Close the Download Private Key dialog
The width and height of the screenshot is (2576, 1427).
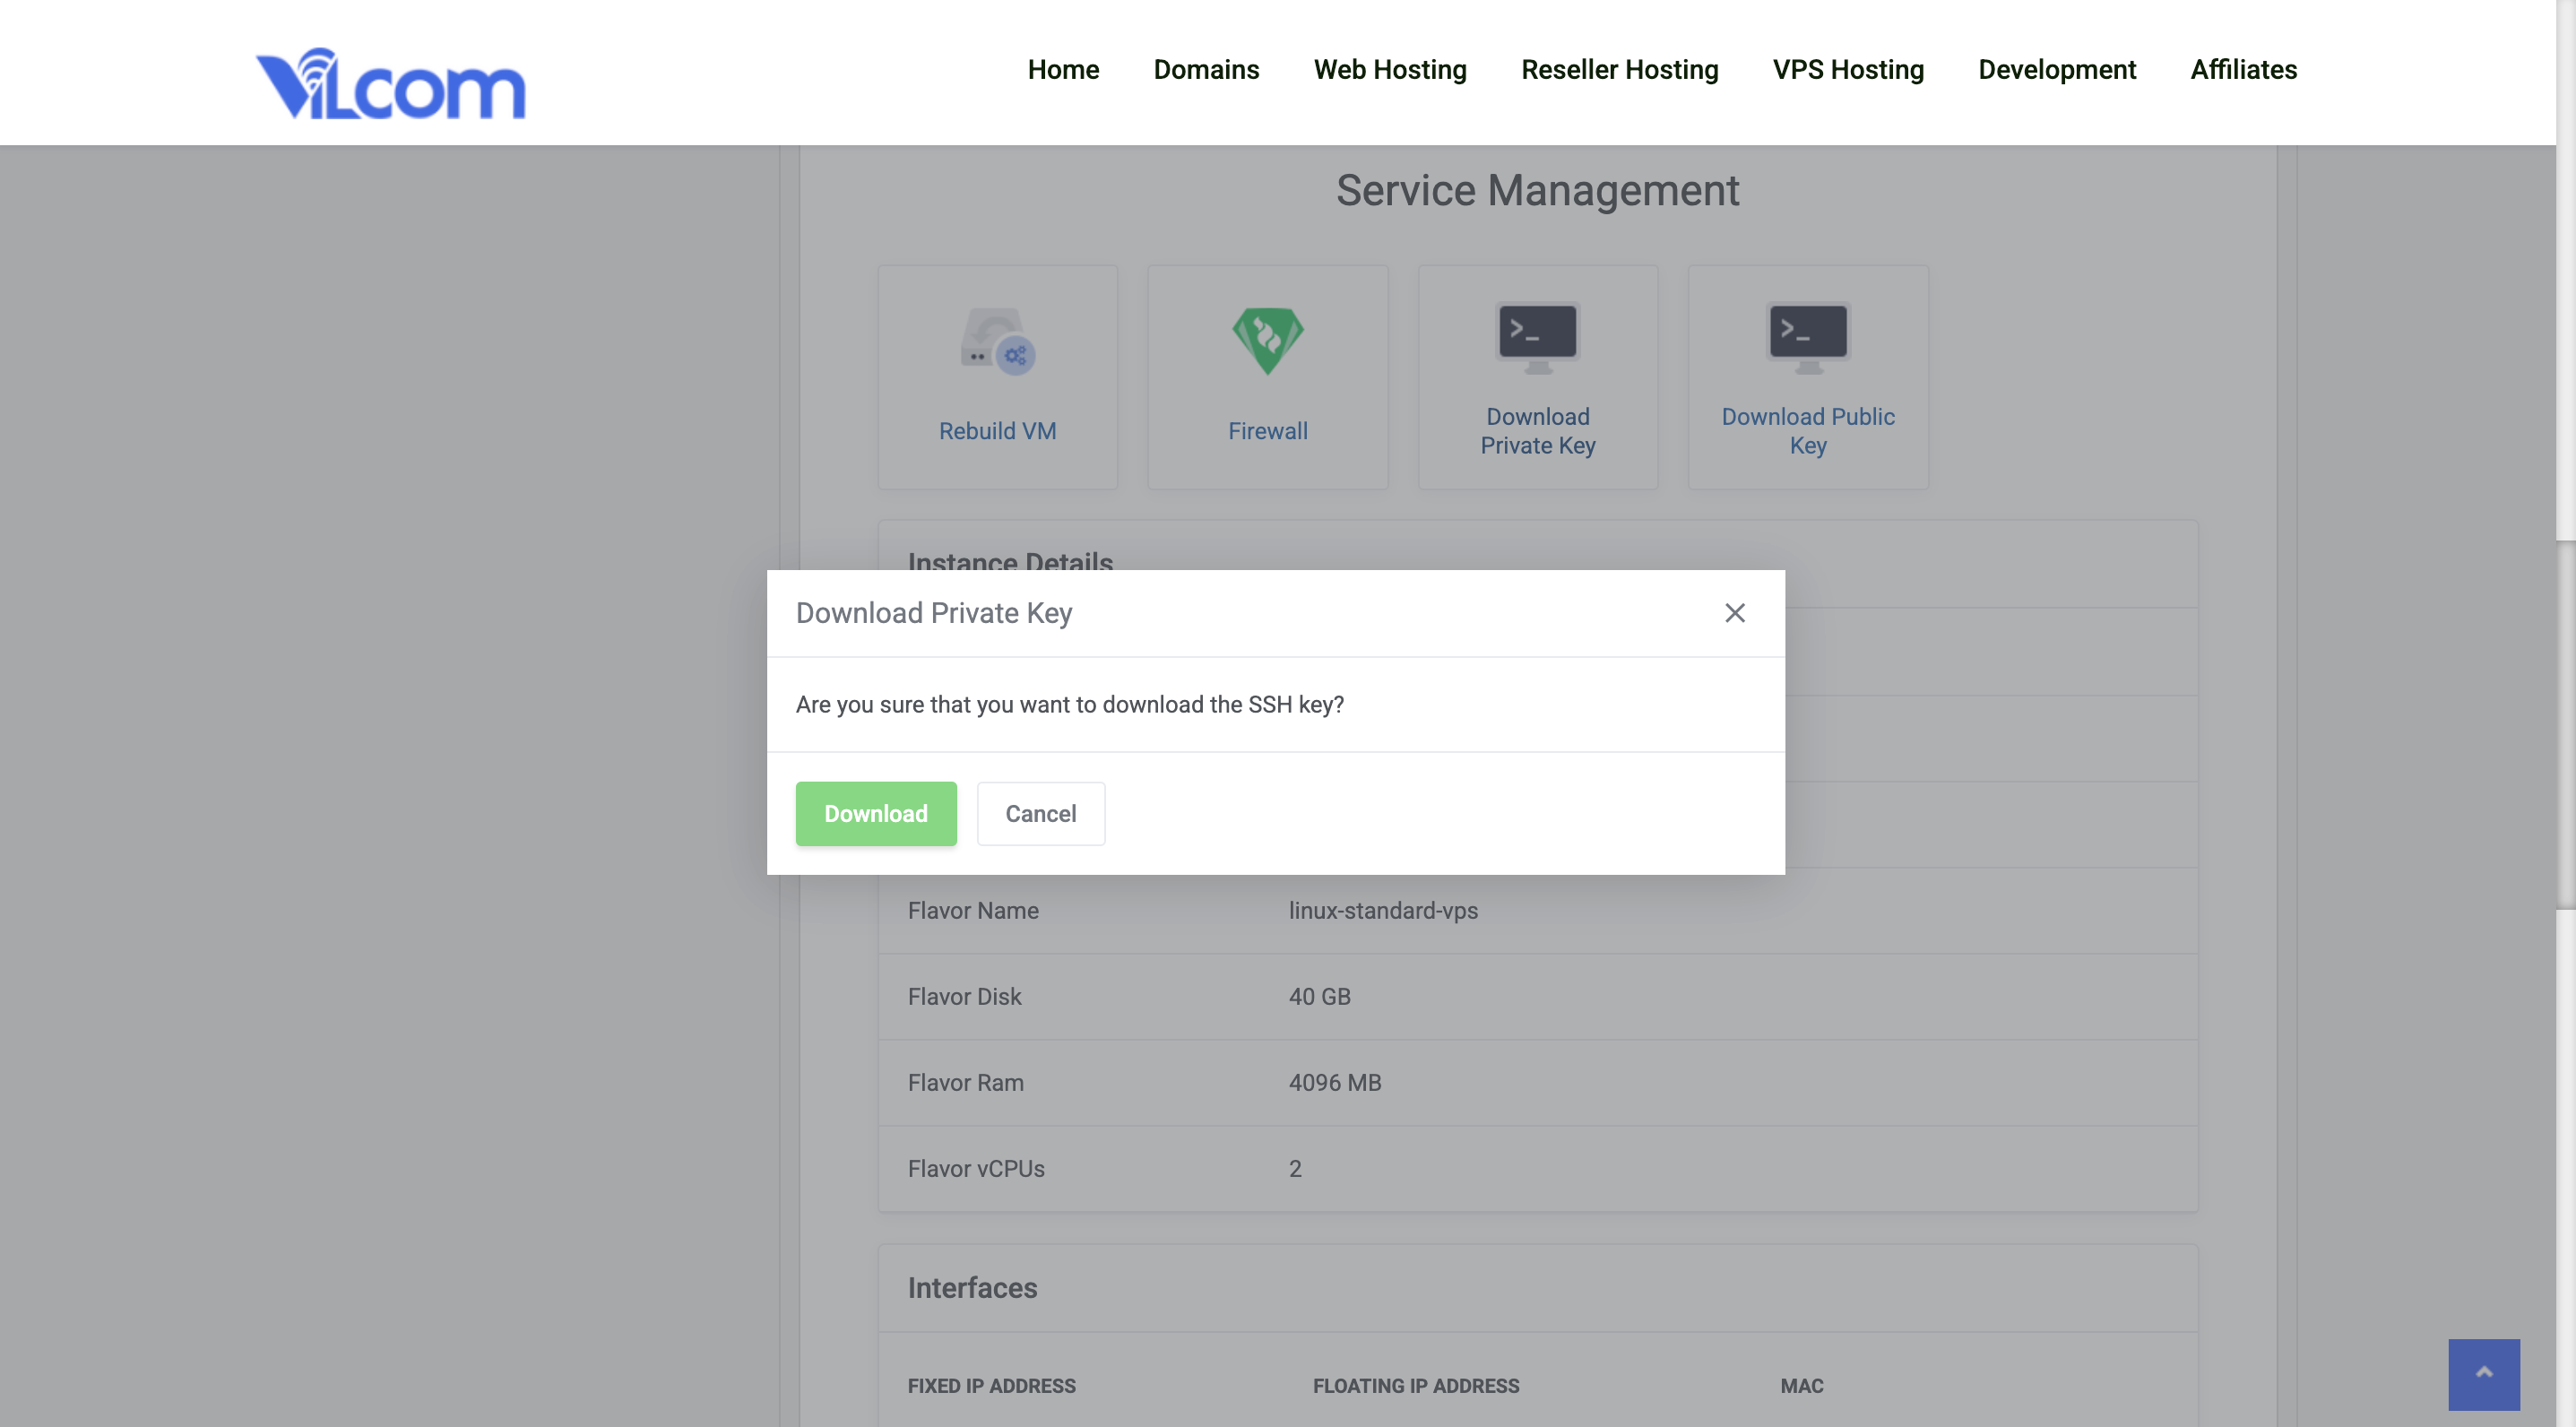1734,613
